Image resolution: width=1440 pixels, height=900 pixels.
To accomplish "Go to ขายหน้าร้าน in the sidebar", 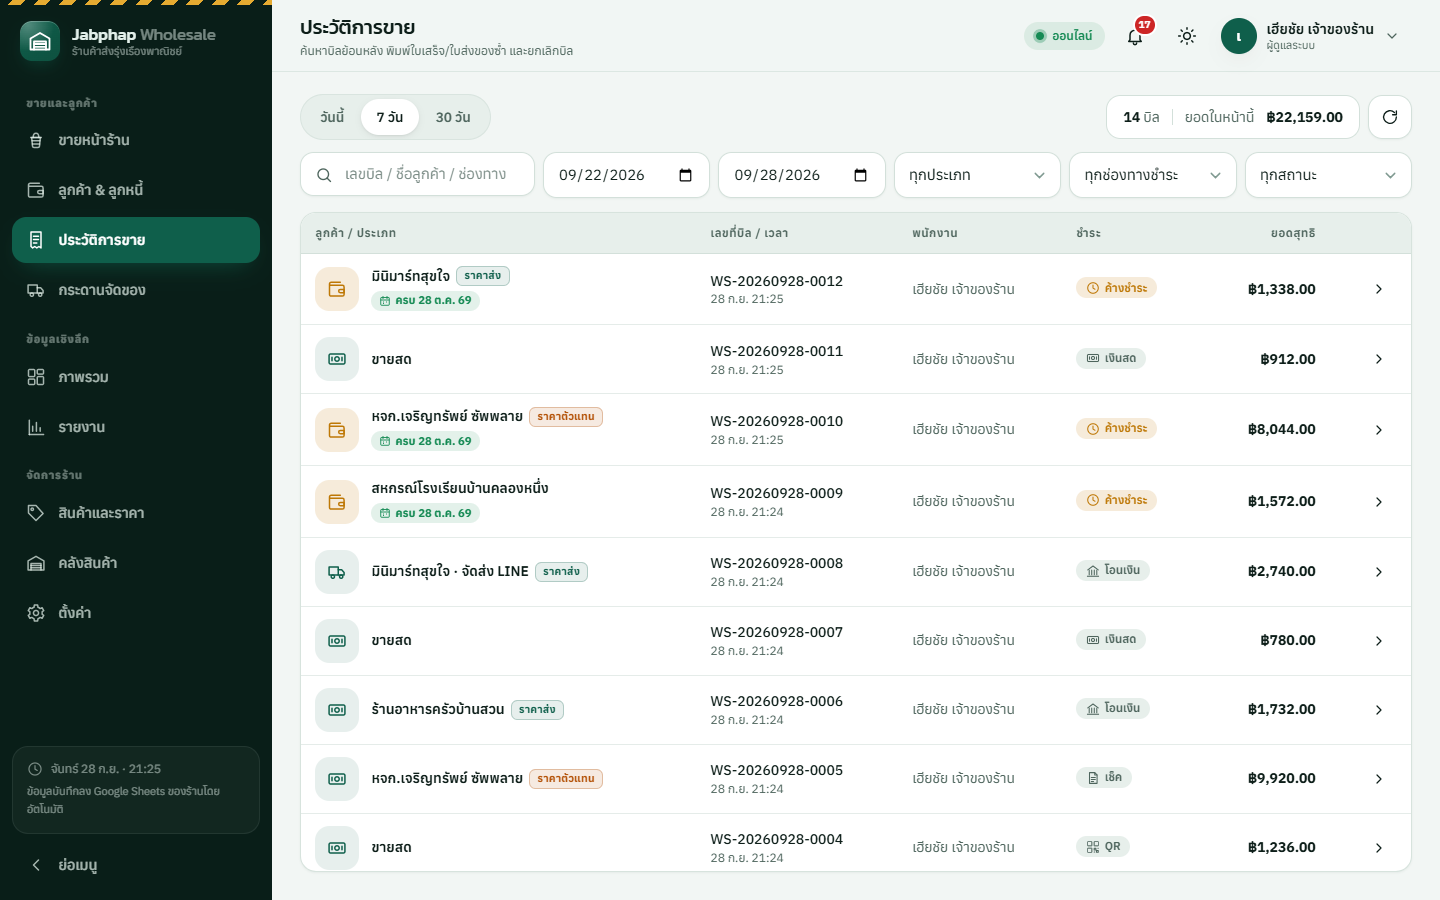I will (136, 140).
